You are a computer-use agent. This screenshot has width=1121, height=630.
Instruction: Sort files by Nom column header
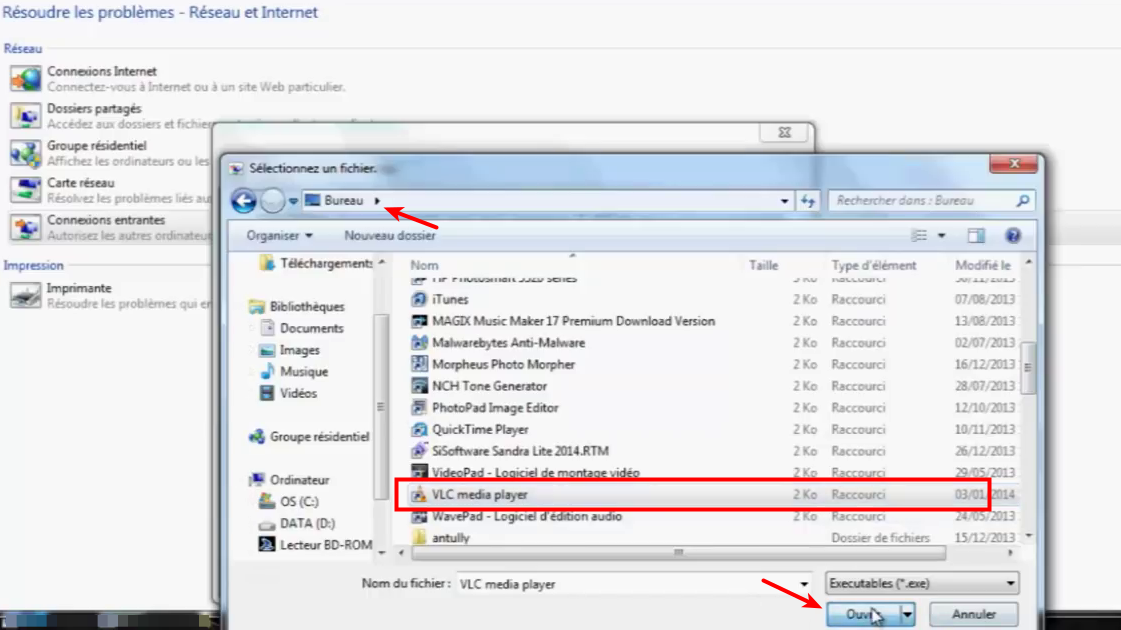click(425, 265)
